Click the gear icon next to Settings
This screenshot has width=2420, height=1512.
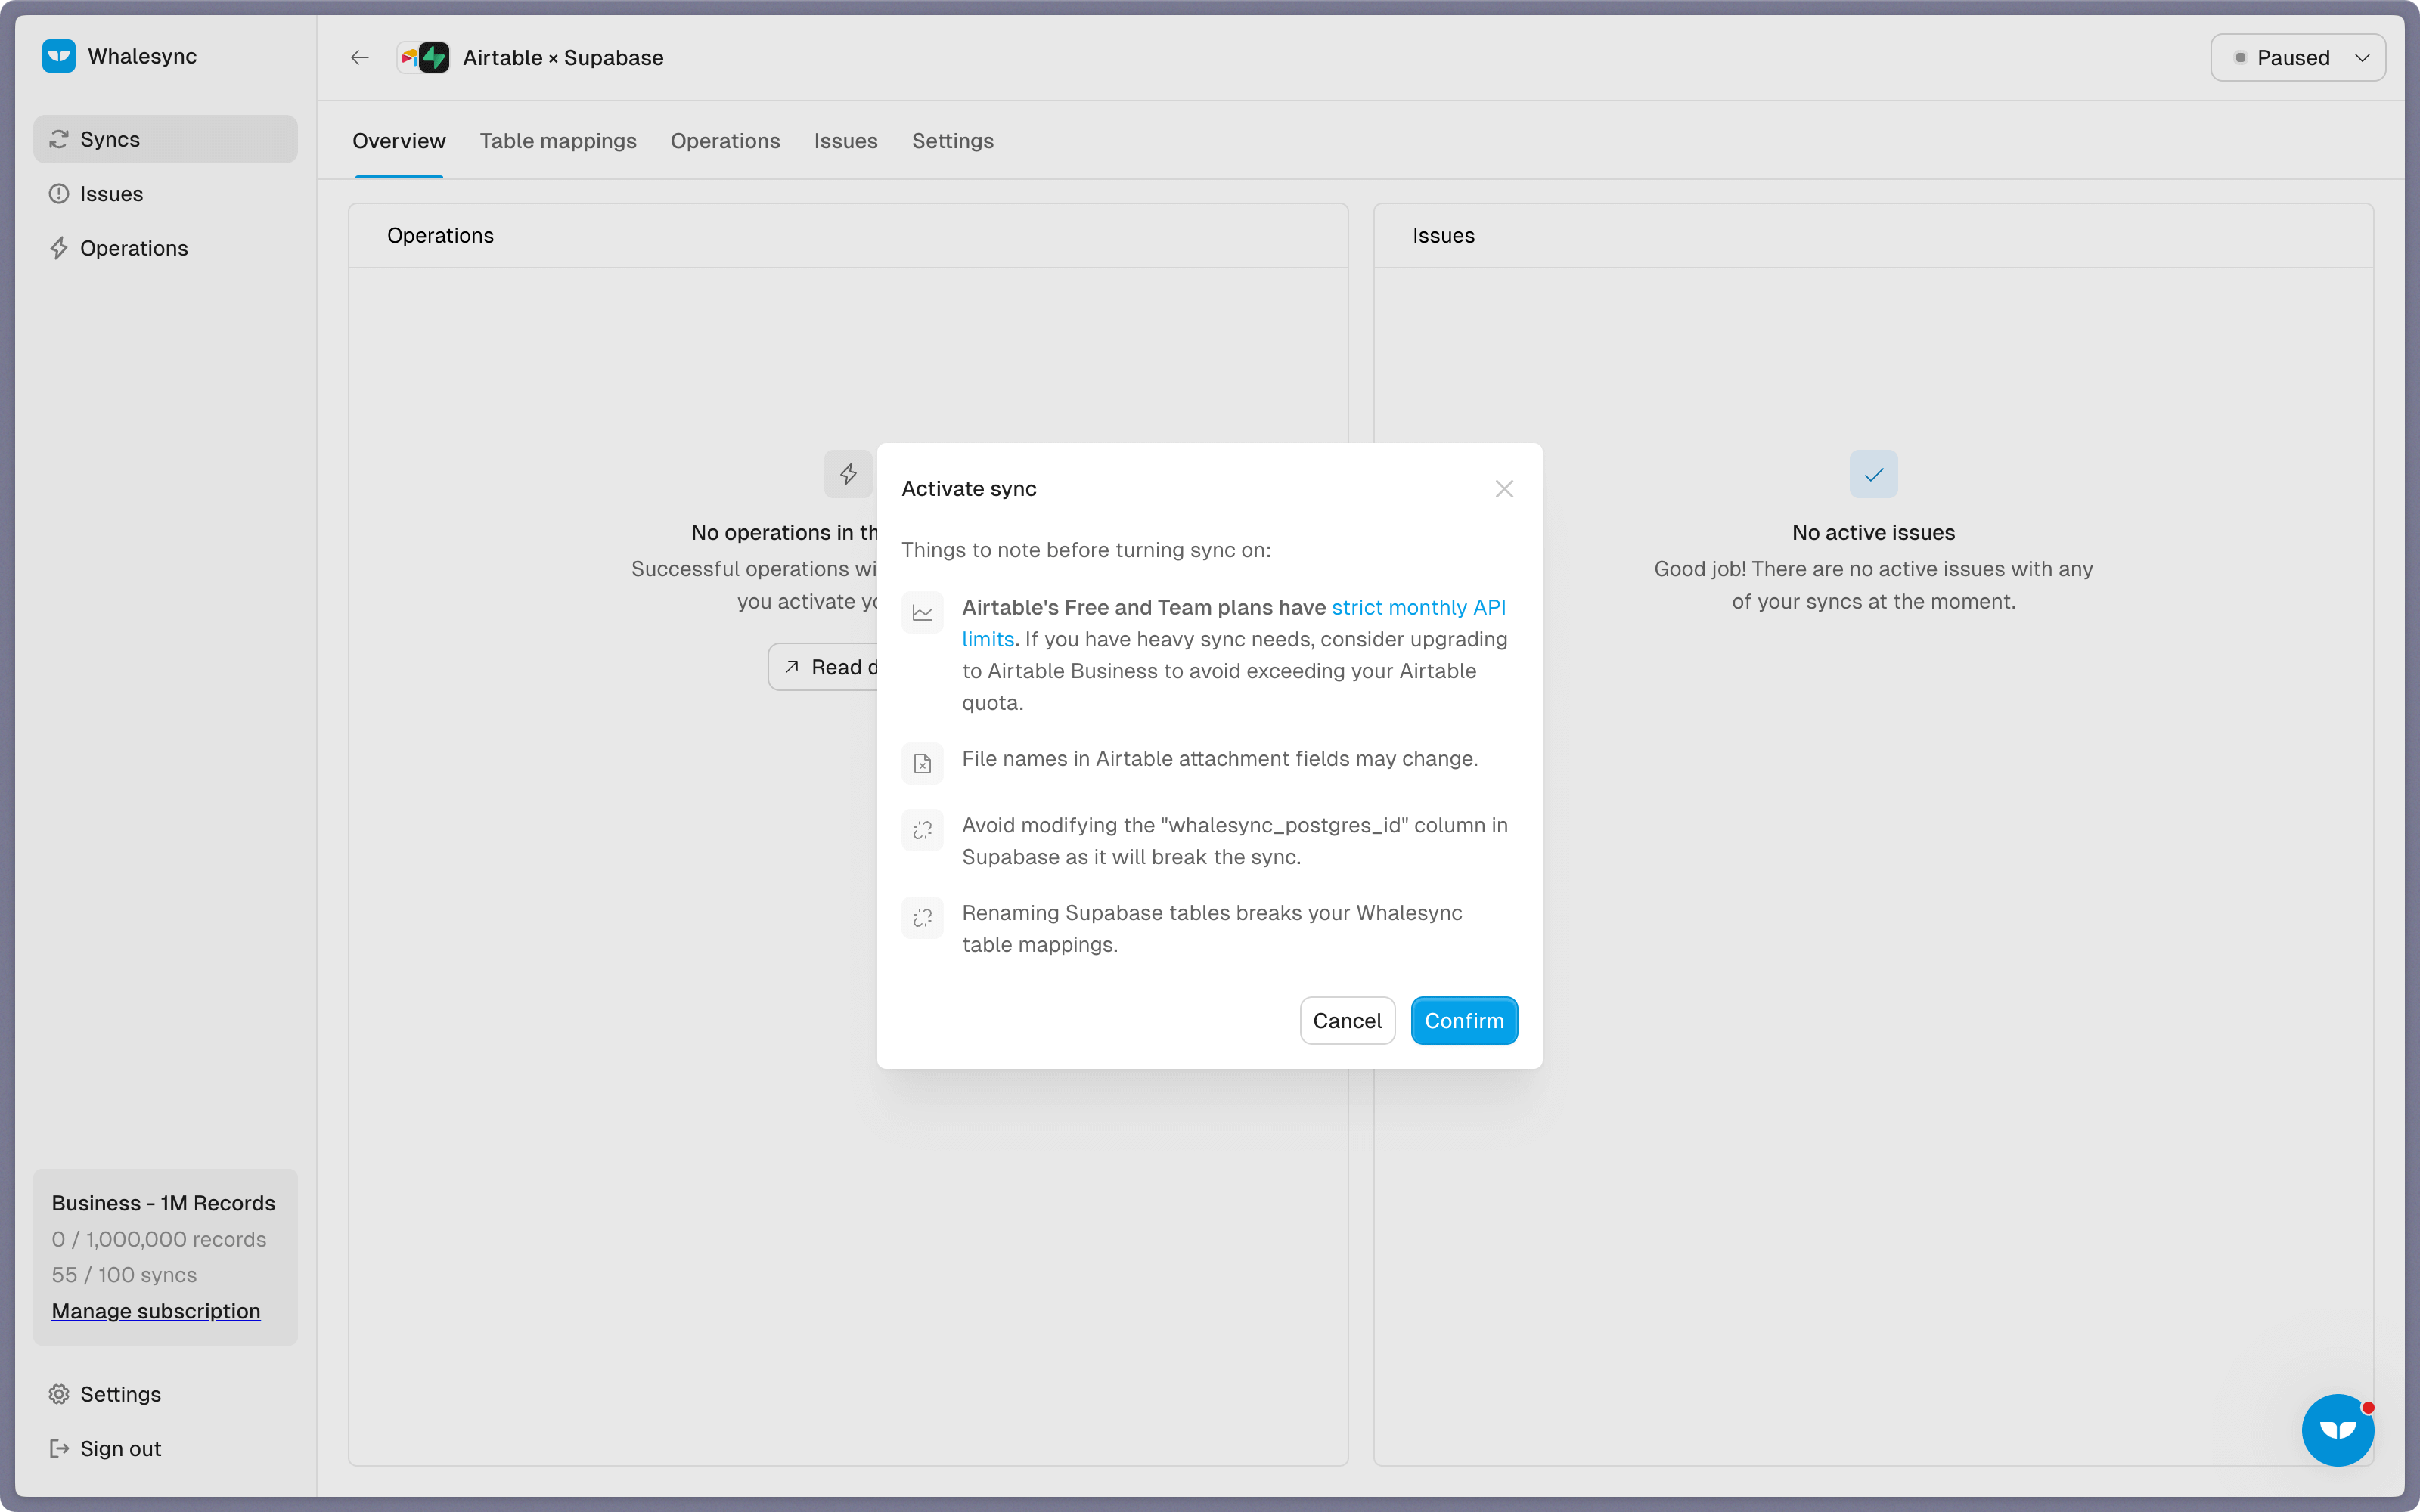point(59,1394)
